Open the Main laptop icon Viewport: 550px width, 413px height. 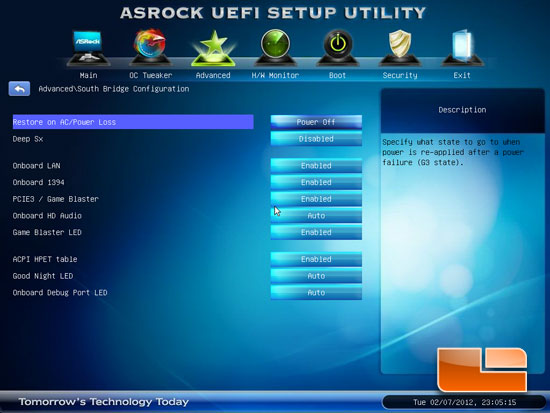pyautogui.click(x=88, y=48)
